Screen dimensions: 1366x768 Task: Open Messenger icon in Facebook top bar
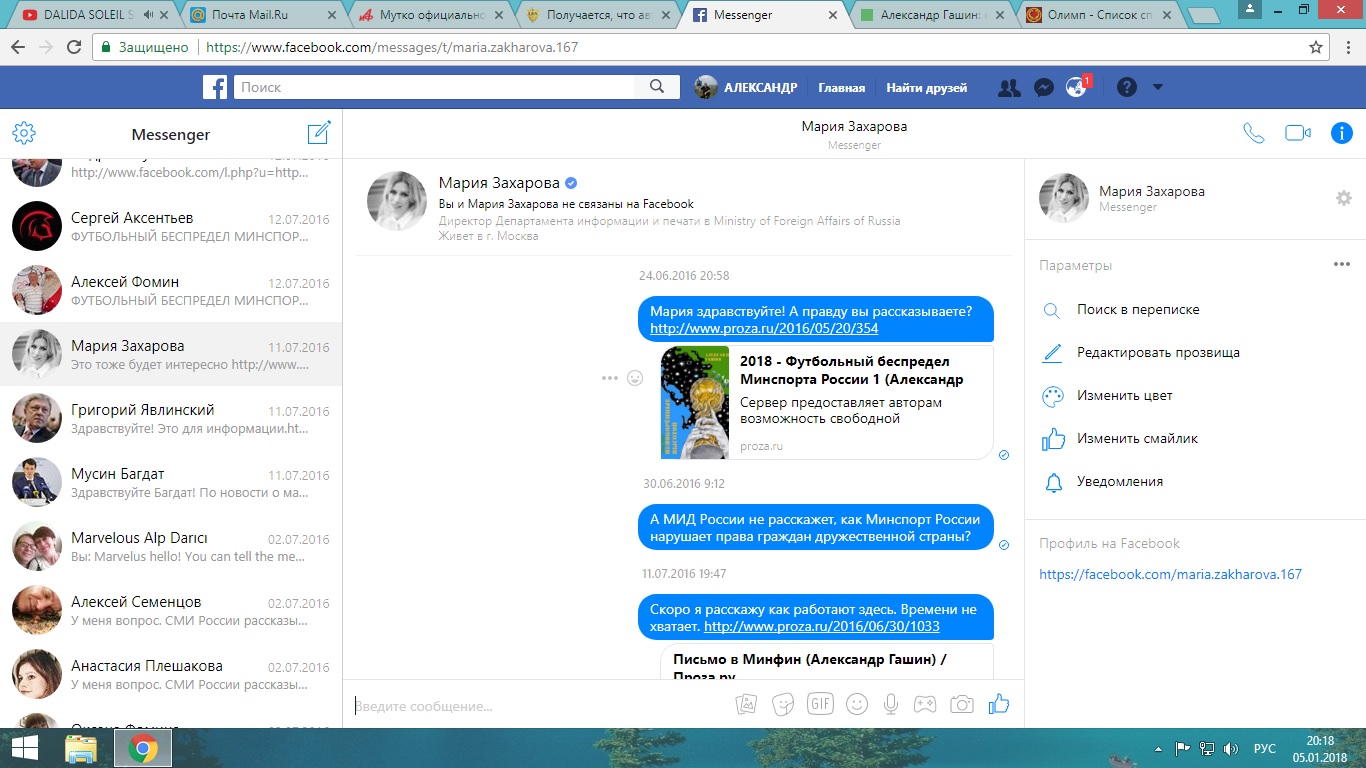[1042, 88]
